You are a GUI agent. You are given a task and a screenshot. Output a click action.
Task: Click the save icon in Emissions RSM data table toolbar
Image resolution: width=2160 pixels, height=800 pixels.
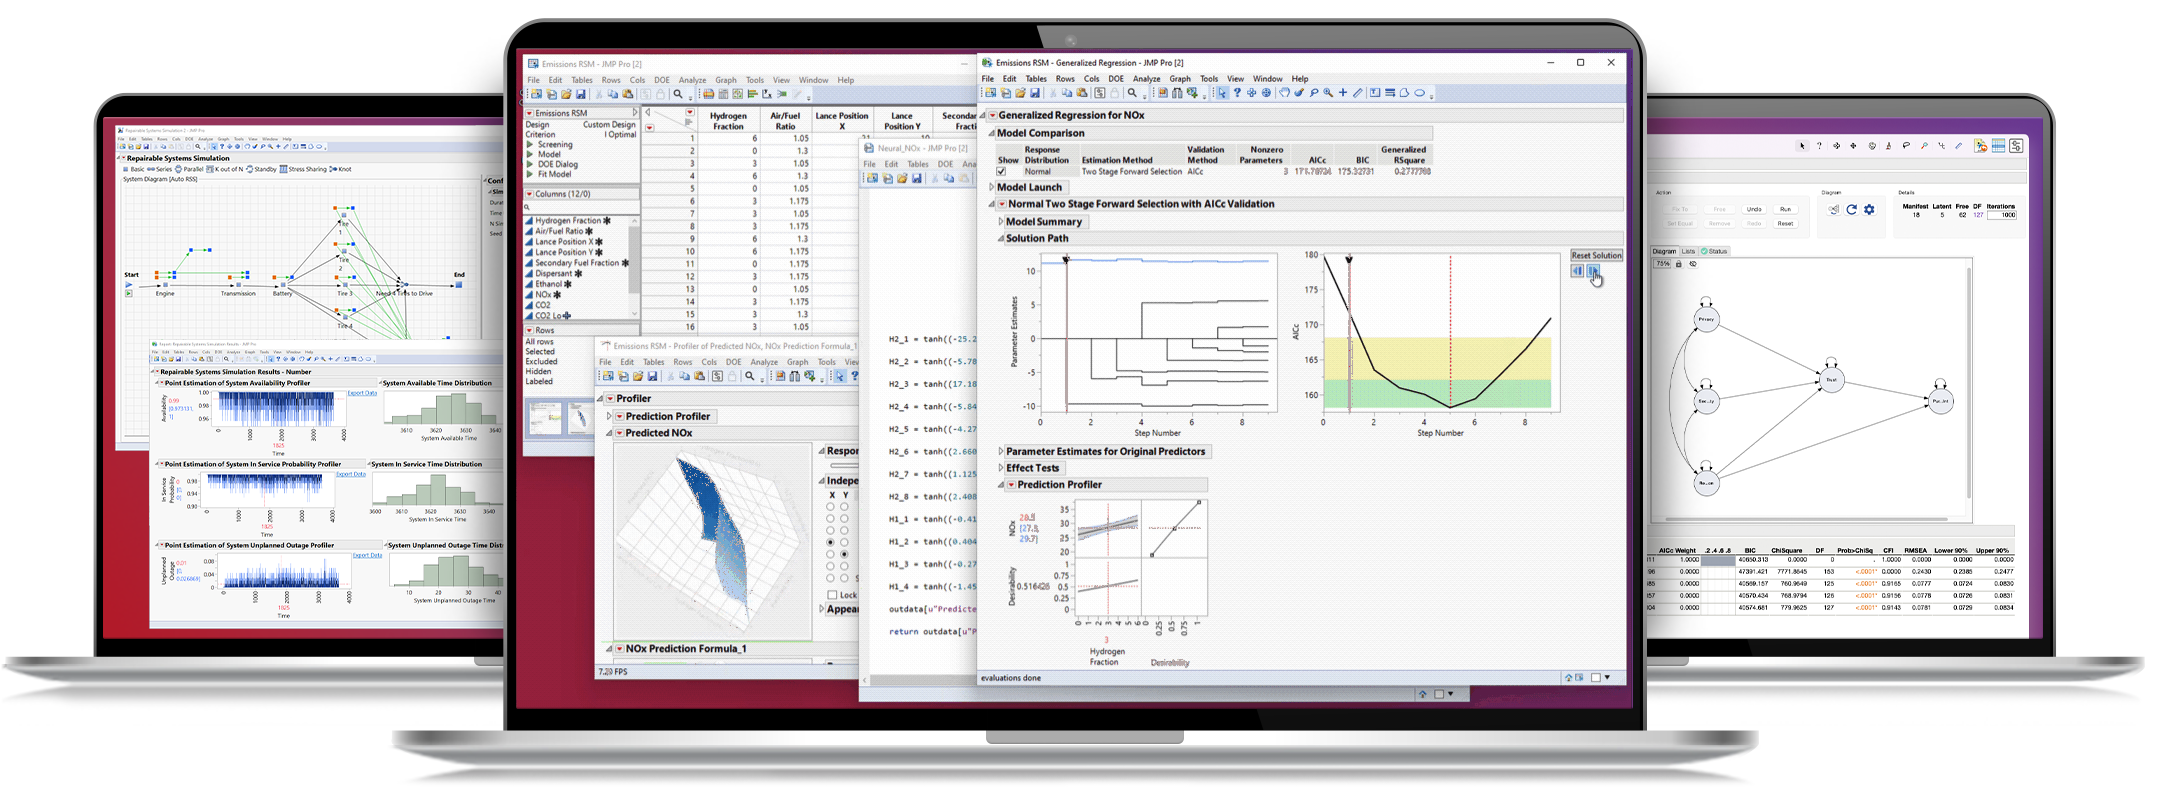(581, 94)
